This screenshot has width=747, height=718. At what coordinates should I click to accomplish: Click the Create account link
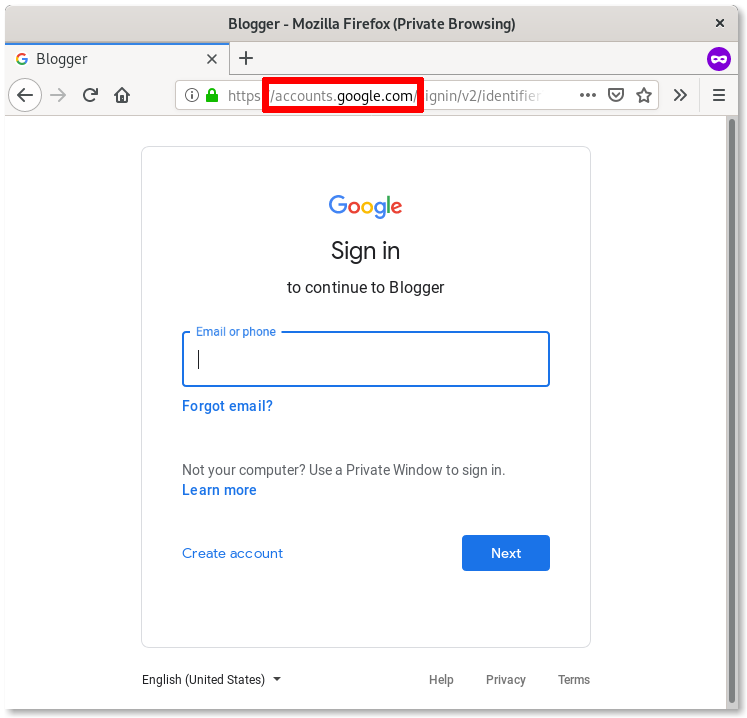click(x=232, y=553)
